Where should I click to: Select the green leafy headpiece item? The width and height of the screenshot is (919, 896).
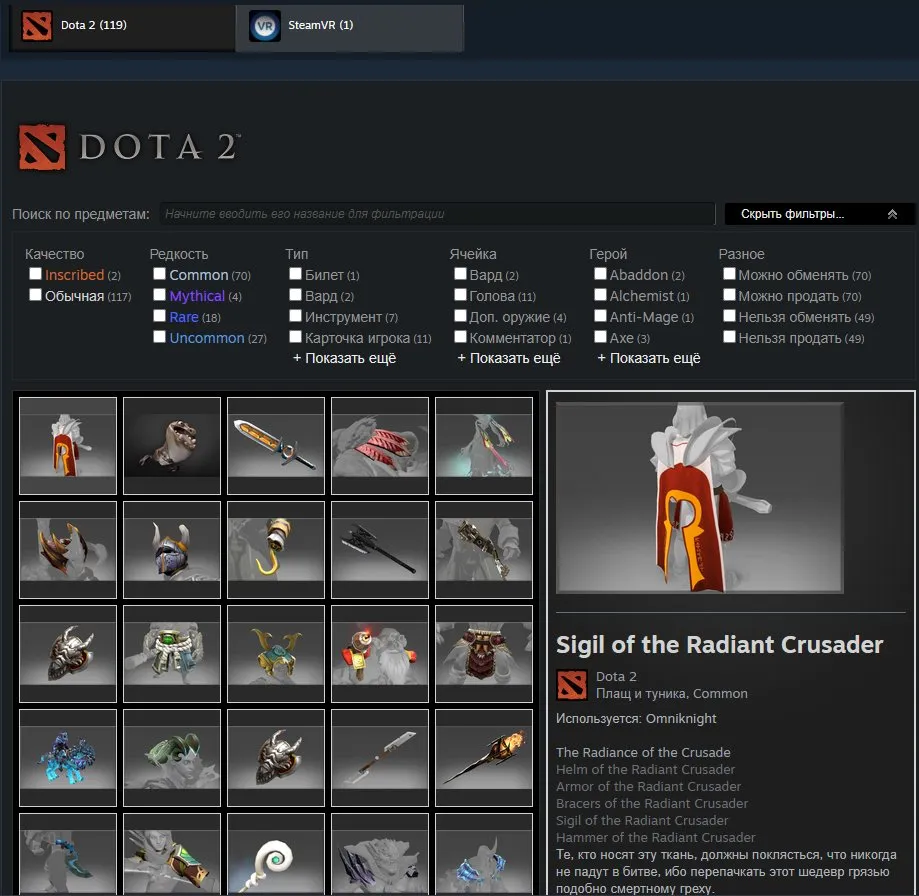click(172, 758)
